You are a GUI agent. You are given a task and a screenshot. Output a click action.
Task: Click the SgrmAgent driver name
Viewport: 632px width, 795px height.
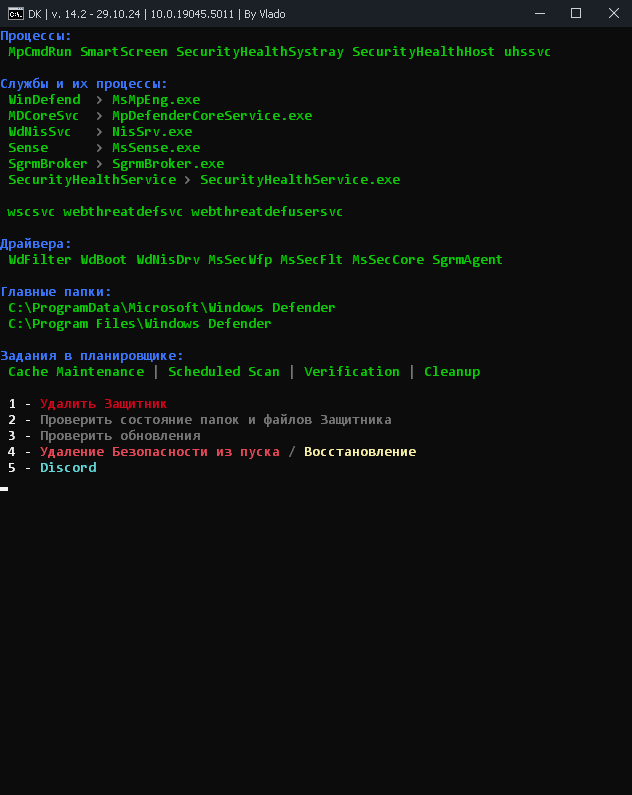[467, 260]
